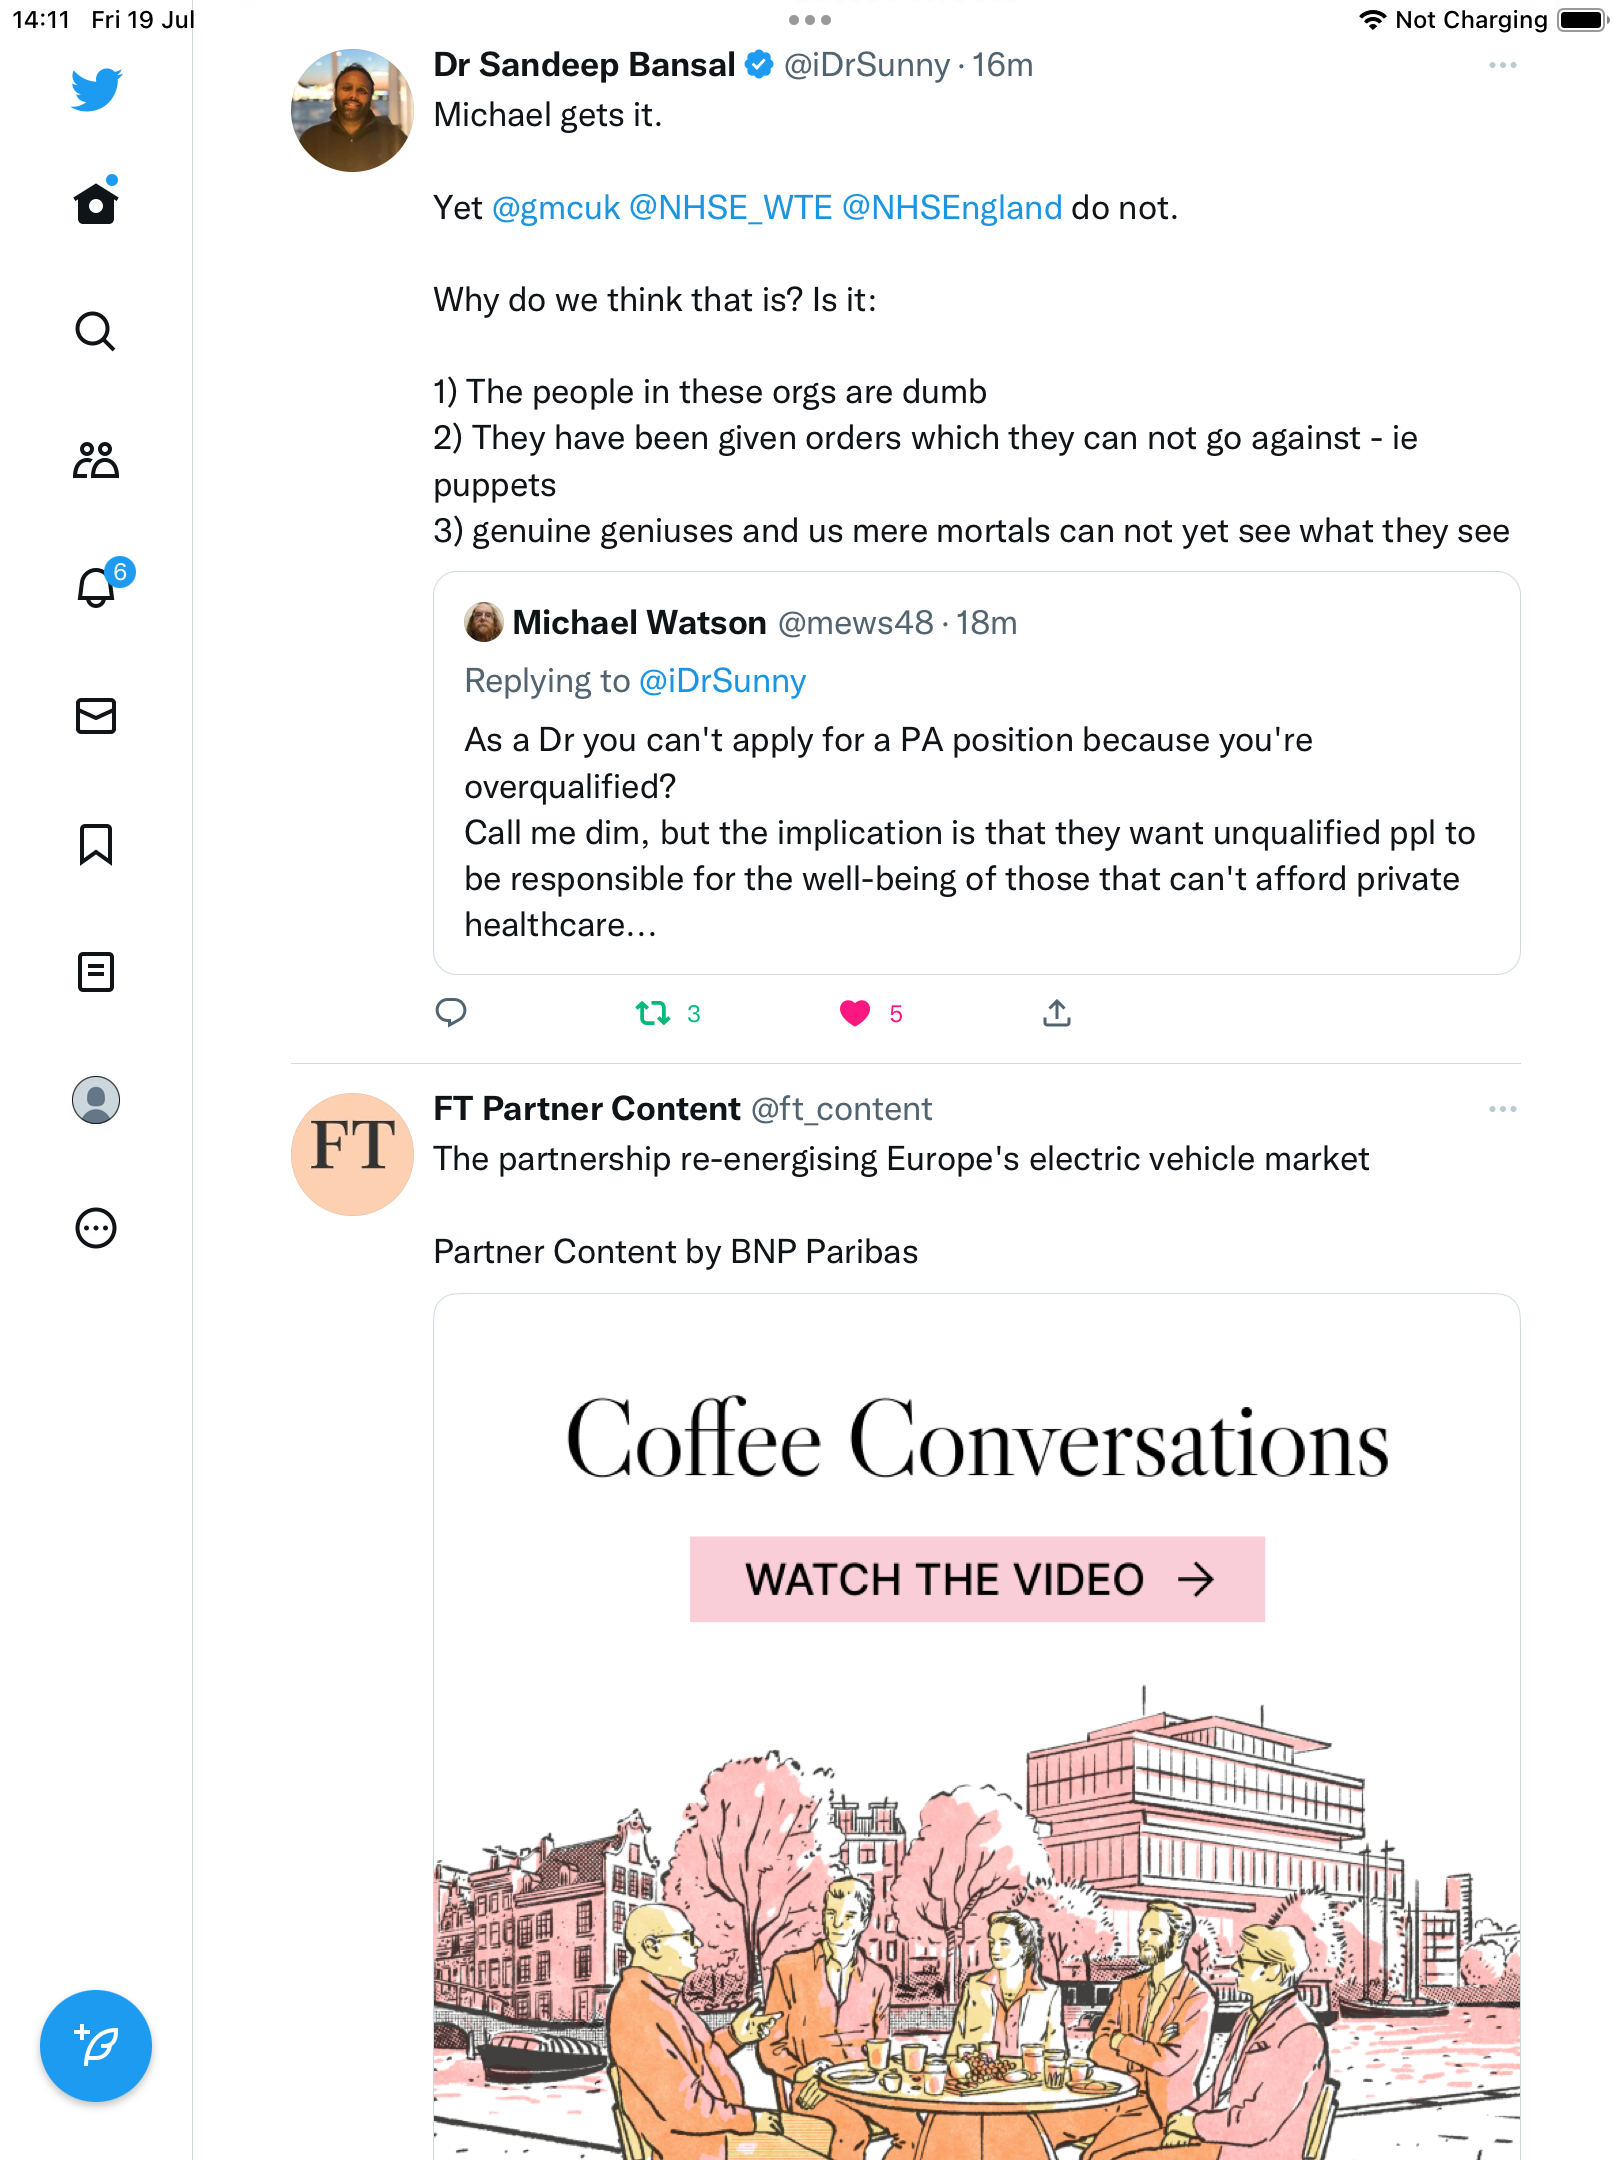
Task: Open the Lists icon in sidebar
Action: coord(96,972)
